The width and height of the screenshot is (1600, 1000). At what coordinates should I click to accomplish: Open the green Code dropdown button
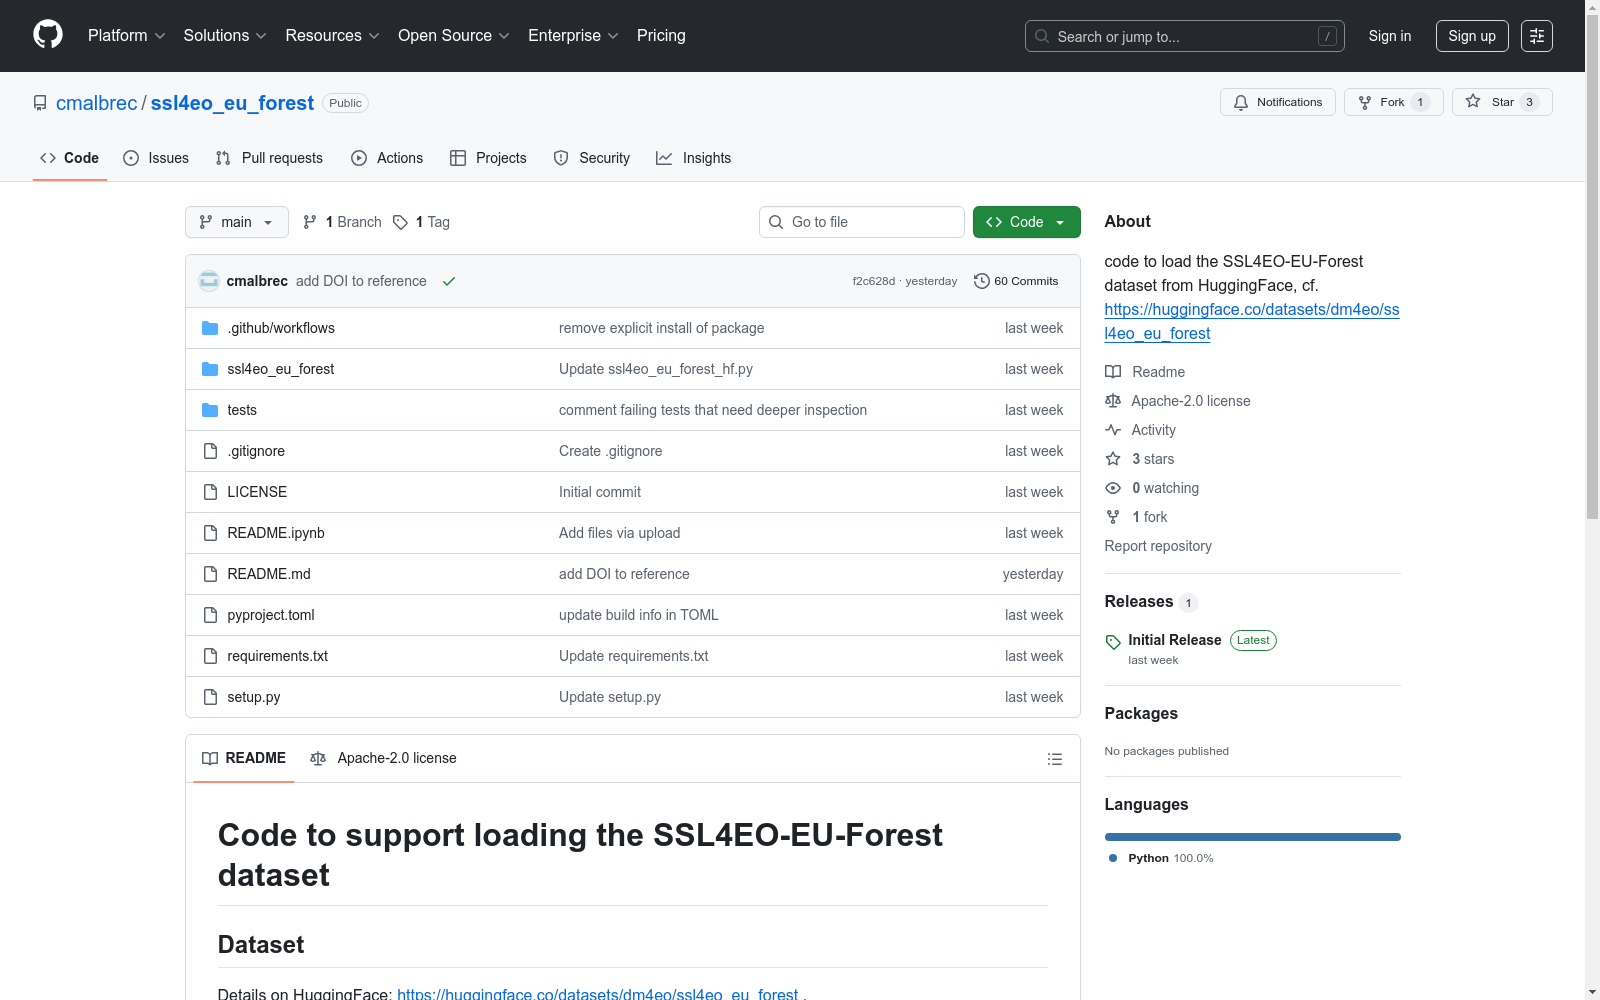(1026, 222)
